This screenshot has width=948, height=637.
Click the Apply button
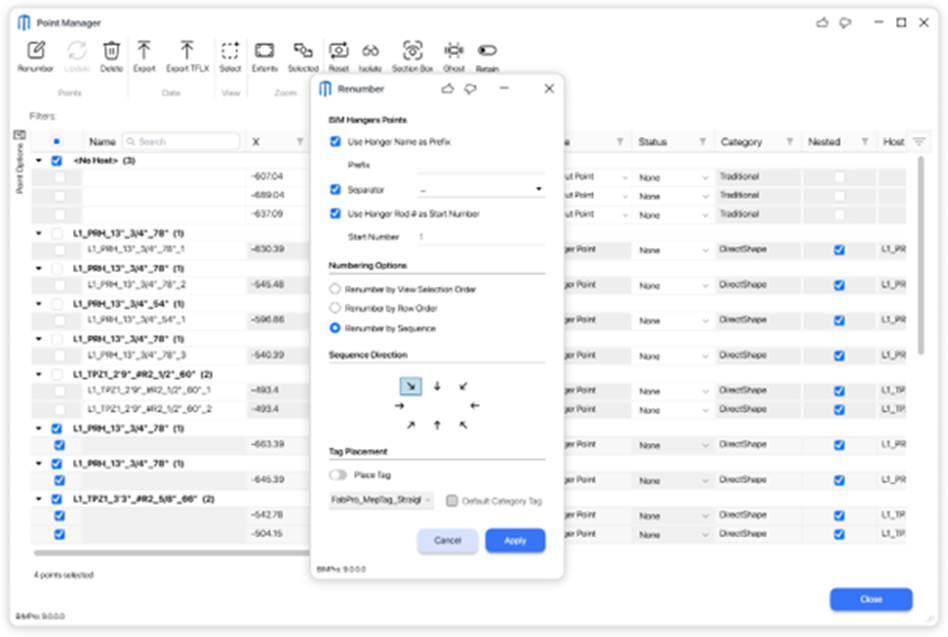[x=515, y=540]
